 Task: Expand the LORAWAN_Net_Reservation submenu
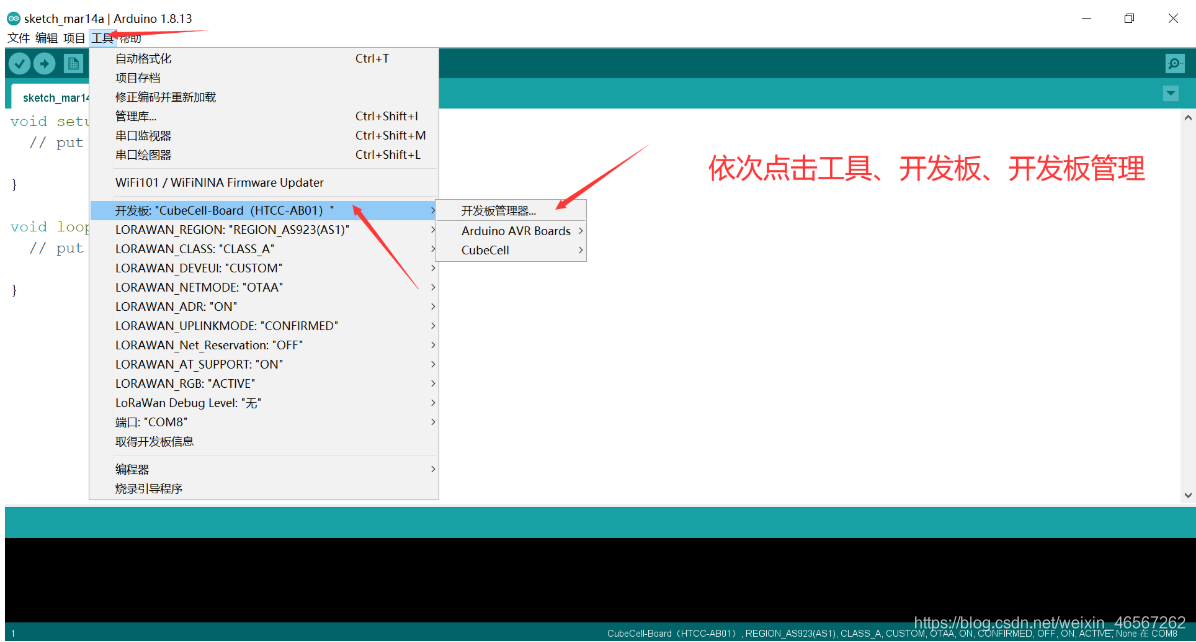tap(264, 345)
